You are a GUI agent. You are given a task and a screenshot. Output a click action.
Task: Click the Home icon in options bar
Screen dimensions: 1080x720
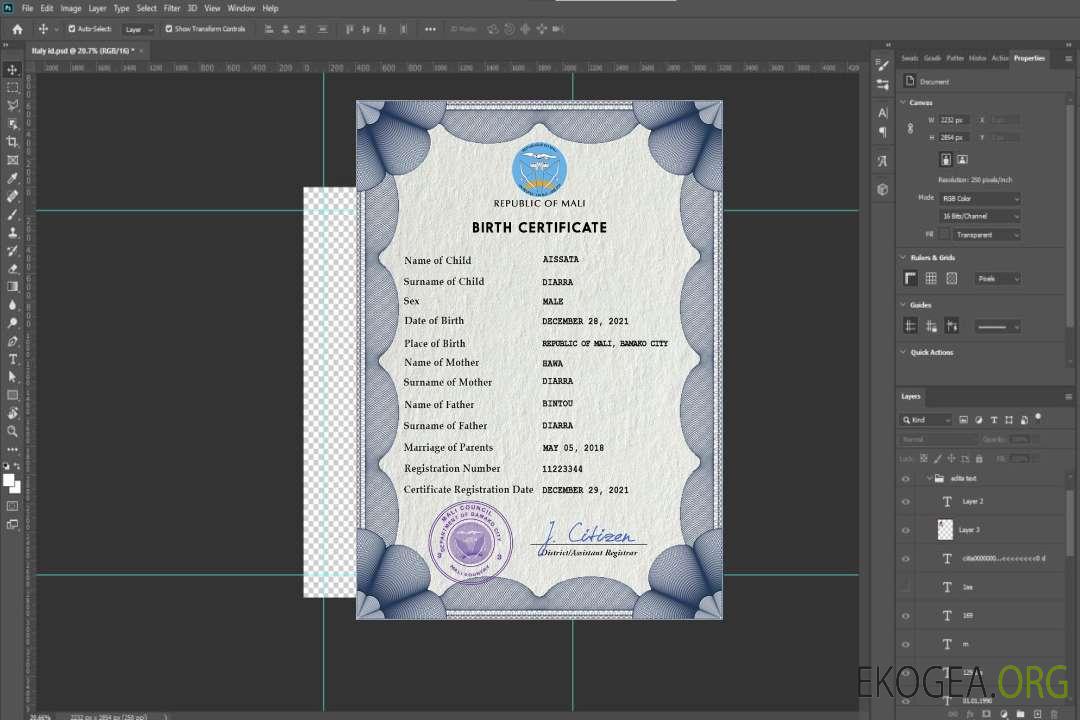tap(17, 29)
